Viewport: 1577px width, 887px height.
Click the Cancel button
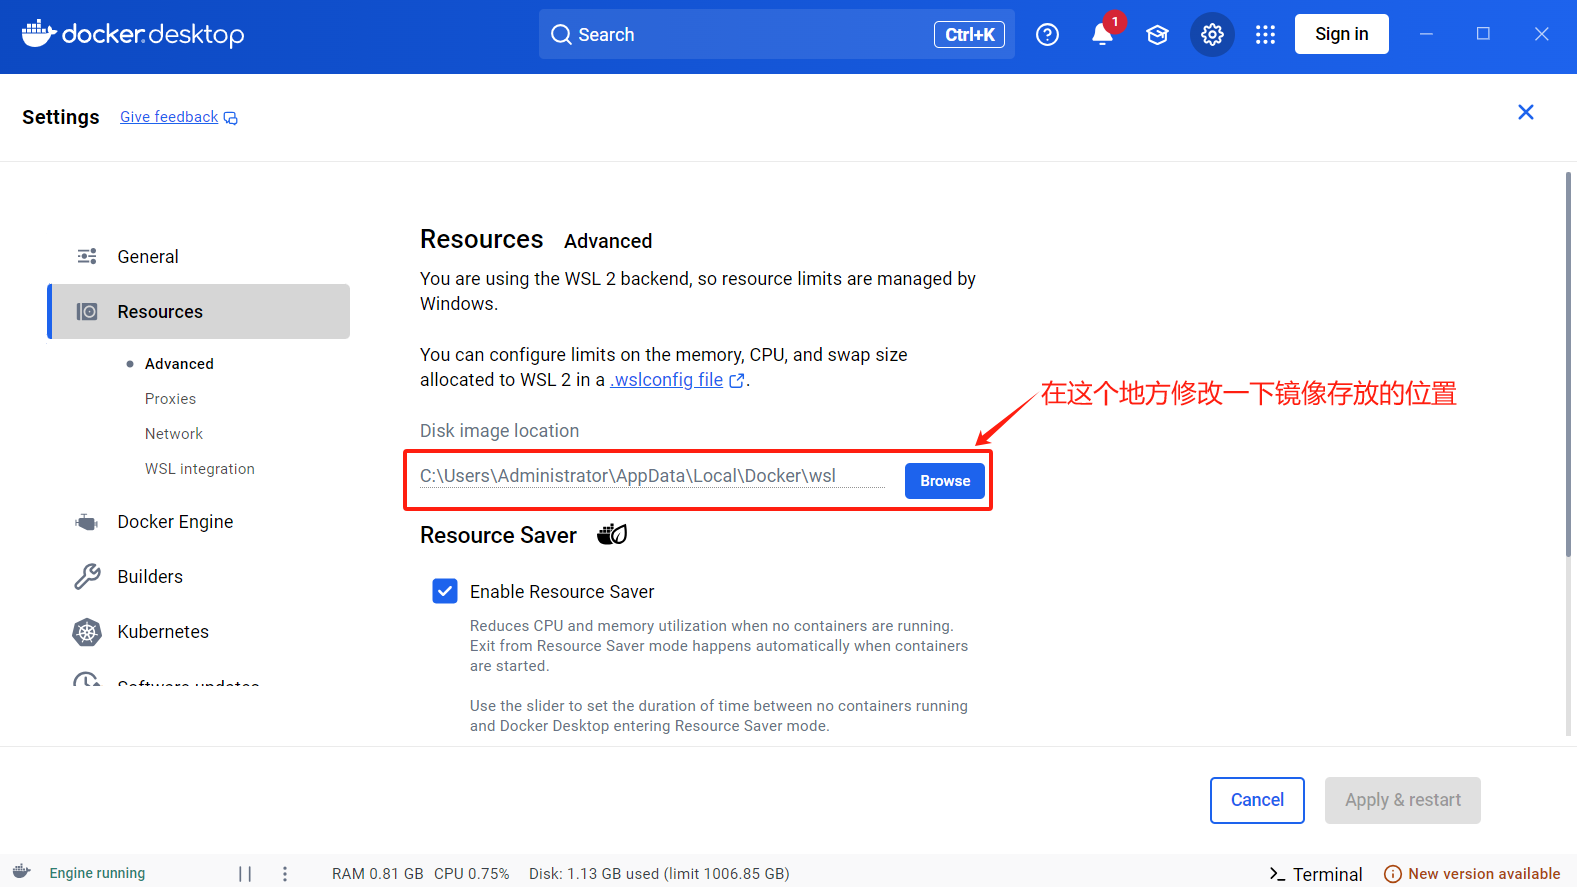(1257, 800)
